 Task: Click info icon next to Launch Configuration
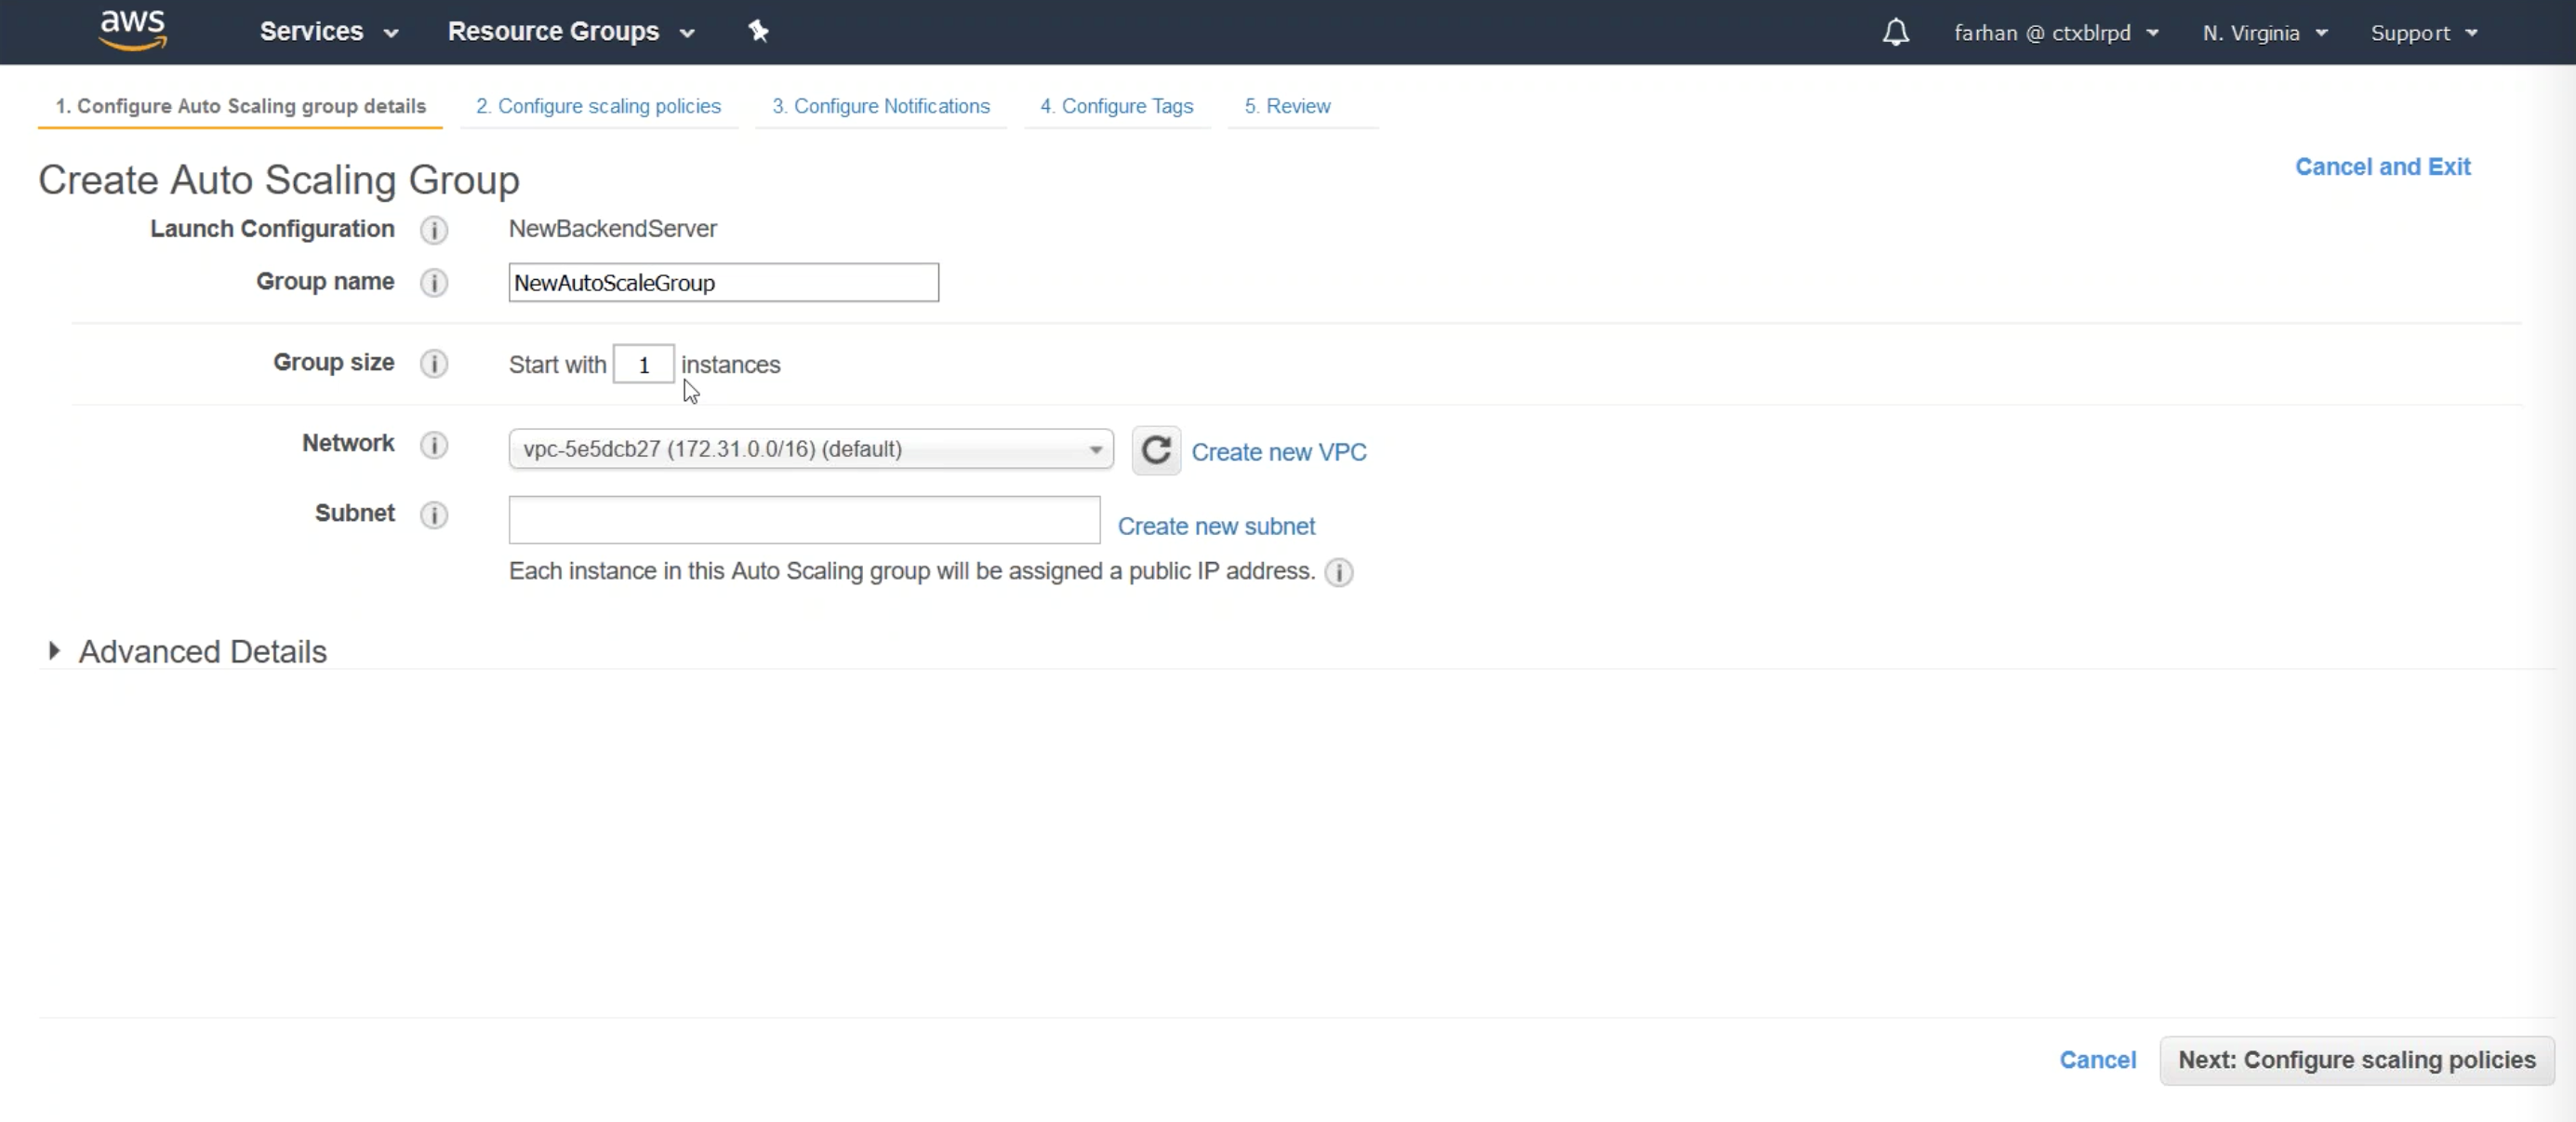click(x=433, y=230)
